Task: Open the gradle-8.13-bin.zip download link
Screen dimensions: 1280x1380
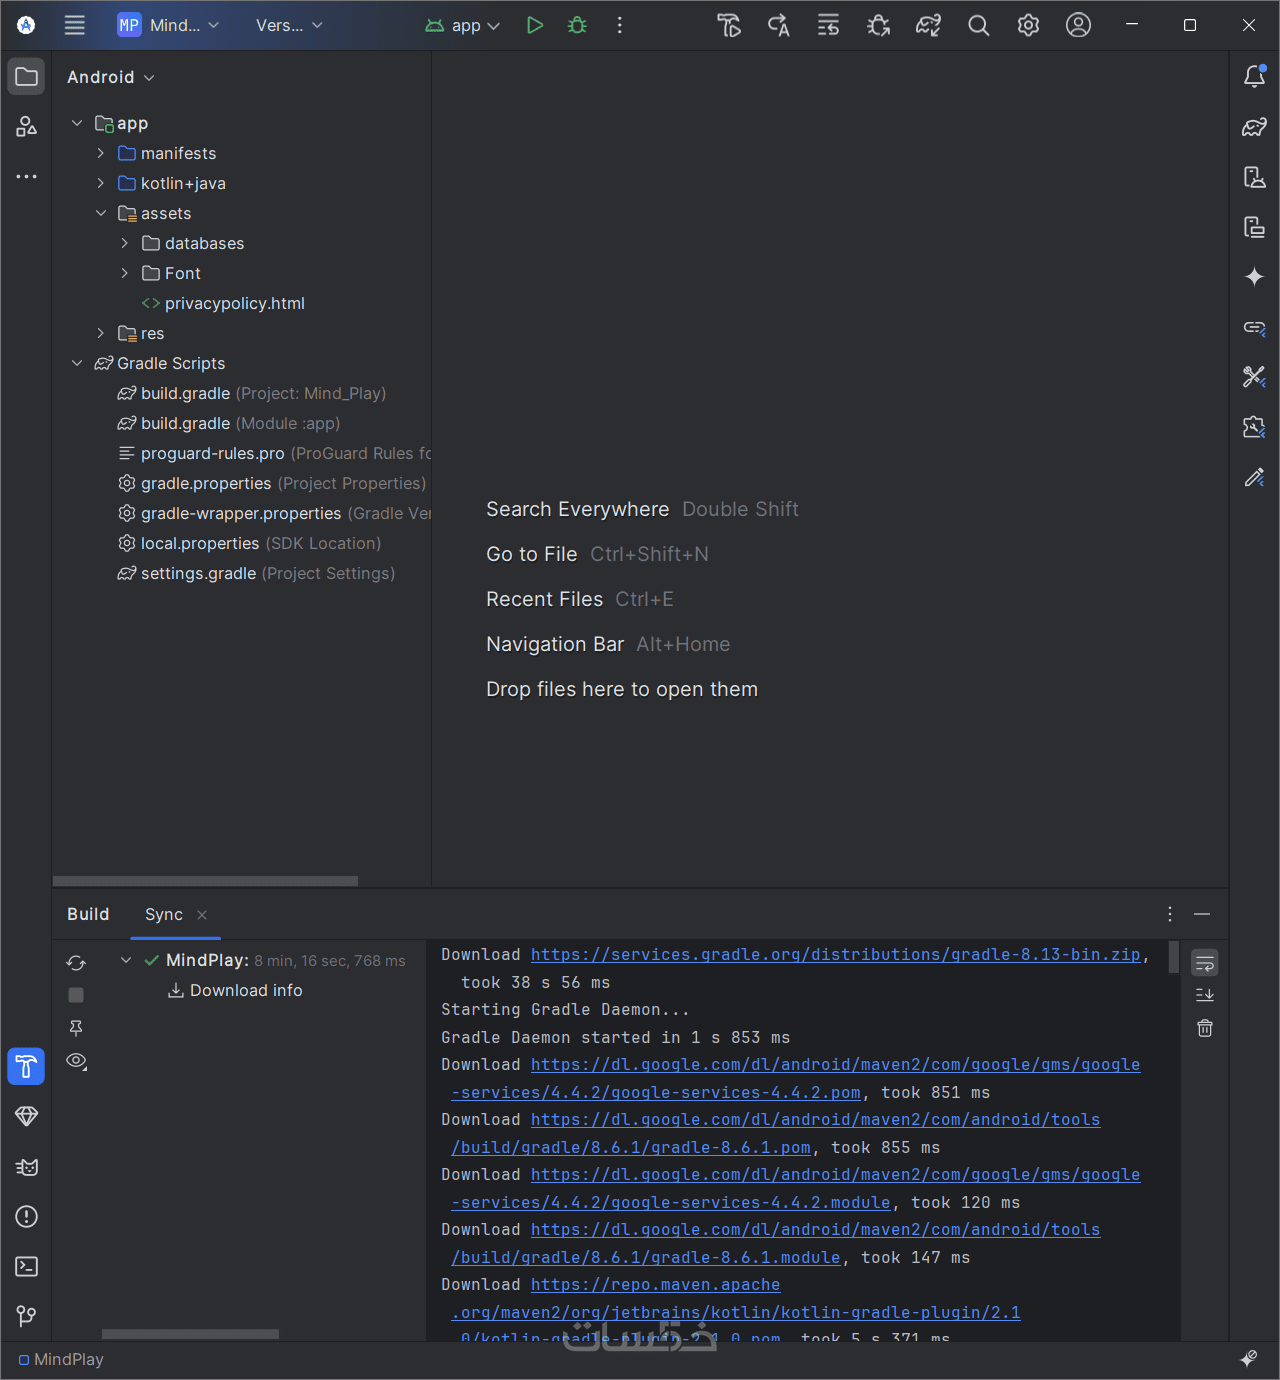Action: 835,955
